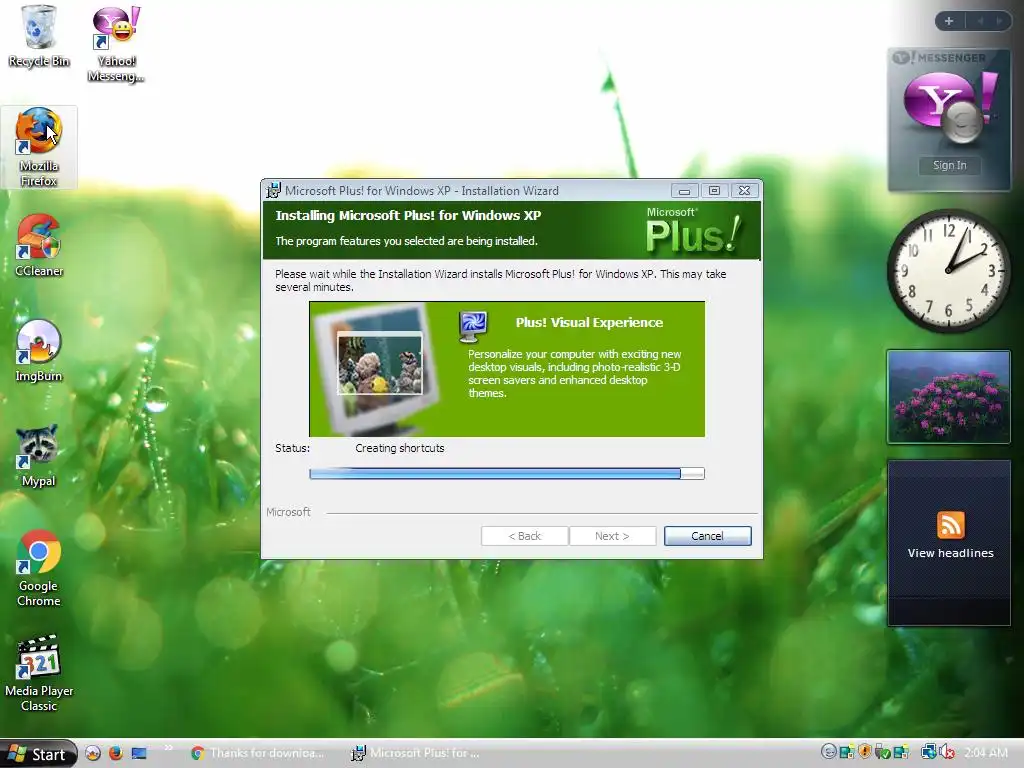Click the sidebar previous page arrow

tap(980, 21)
